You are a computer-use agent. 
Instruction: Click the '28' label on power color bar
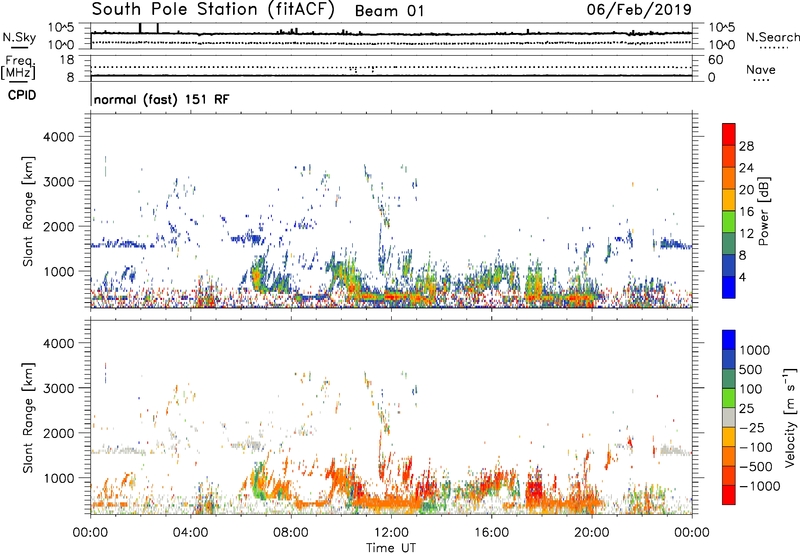pyautogui.click(x=746, y=146)
